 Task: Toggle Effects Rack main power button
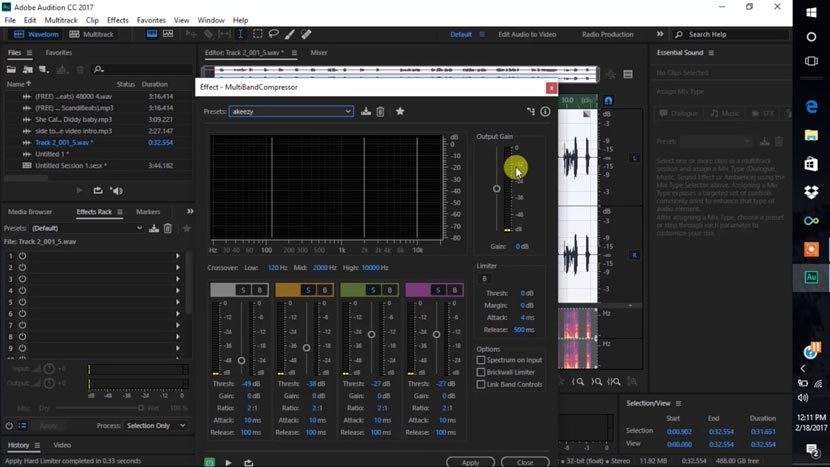tap(9, 426)
